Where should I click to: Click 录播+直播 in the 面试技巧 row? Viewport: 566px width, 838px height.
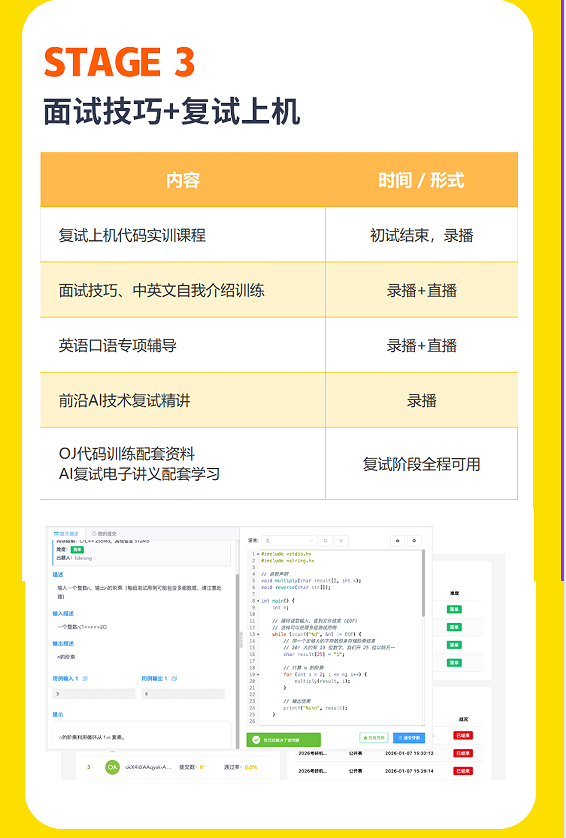[x=421, y=290]
